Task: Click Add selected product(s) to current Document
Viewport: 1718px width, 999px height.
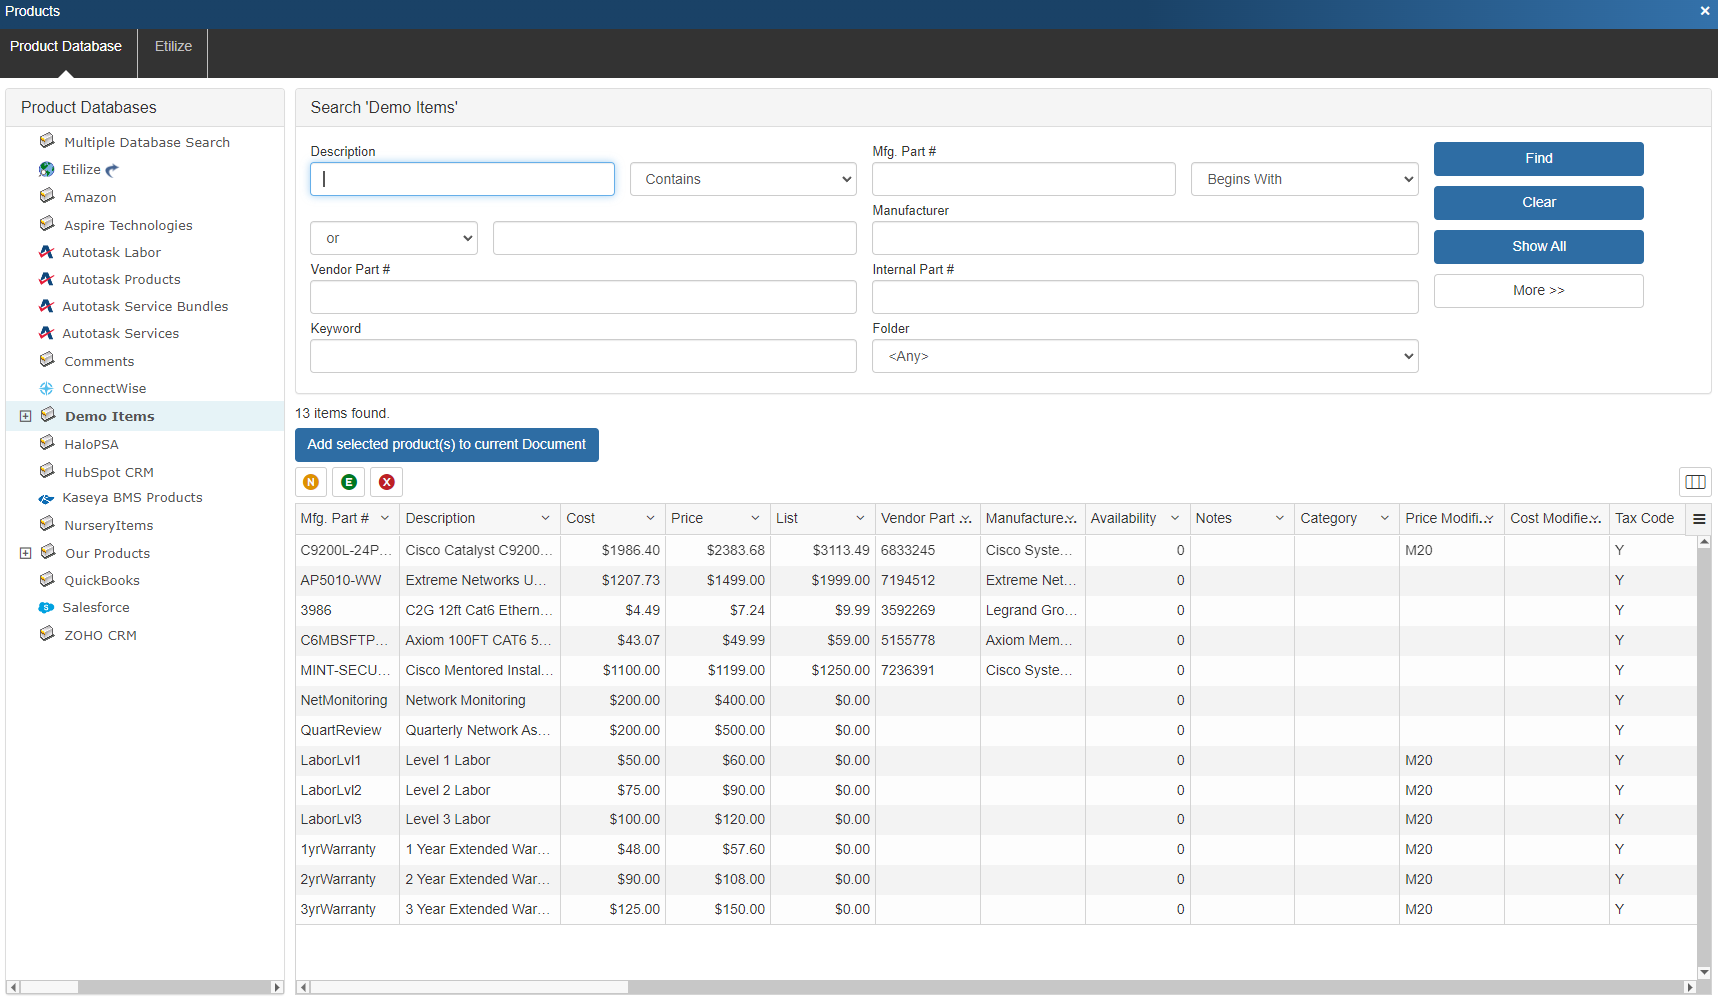Action: pyautogui.click(x=446, y=445)
